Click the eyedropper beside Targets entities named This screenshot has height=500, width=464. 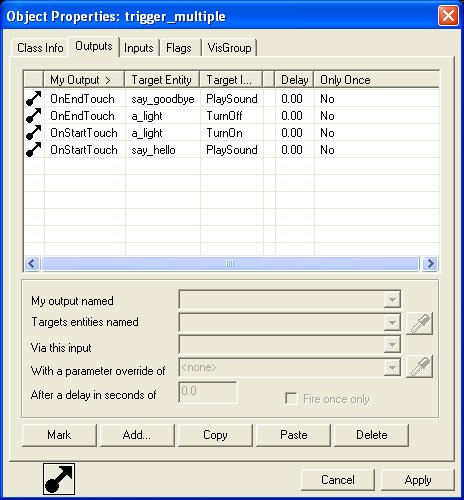[419, 323]
